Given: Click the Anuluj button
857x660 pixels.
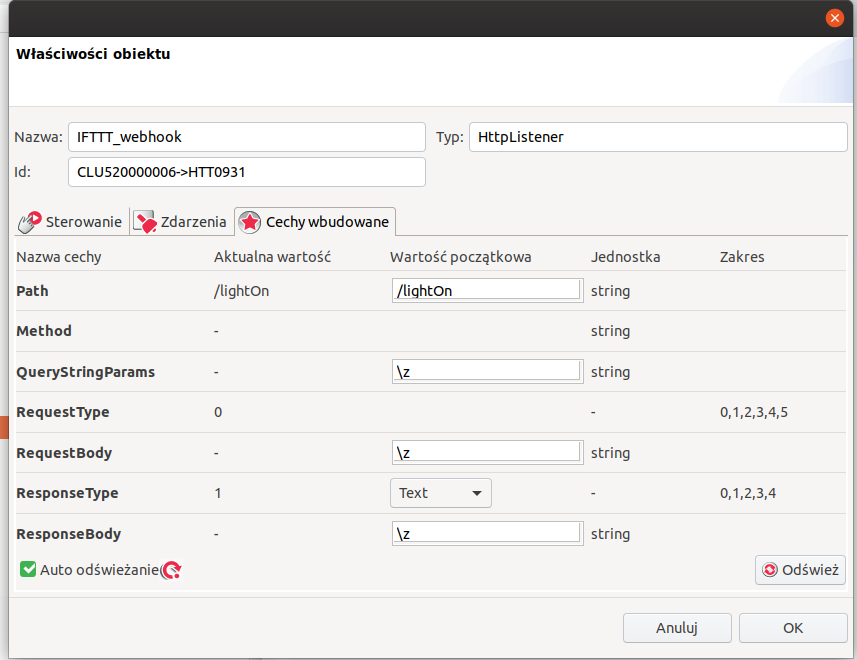Looking at the screenshot, I should [676, 628].
